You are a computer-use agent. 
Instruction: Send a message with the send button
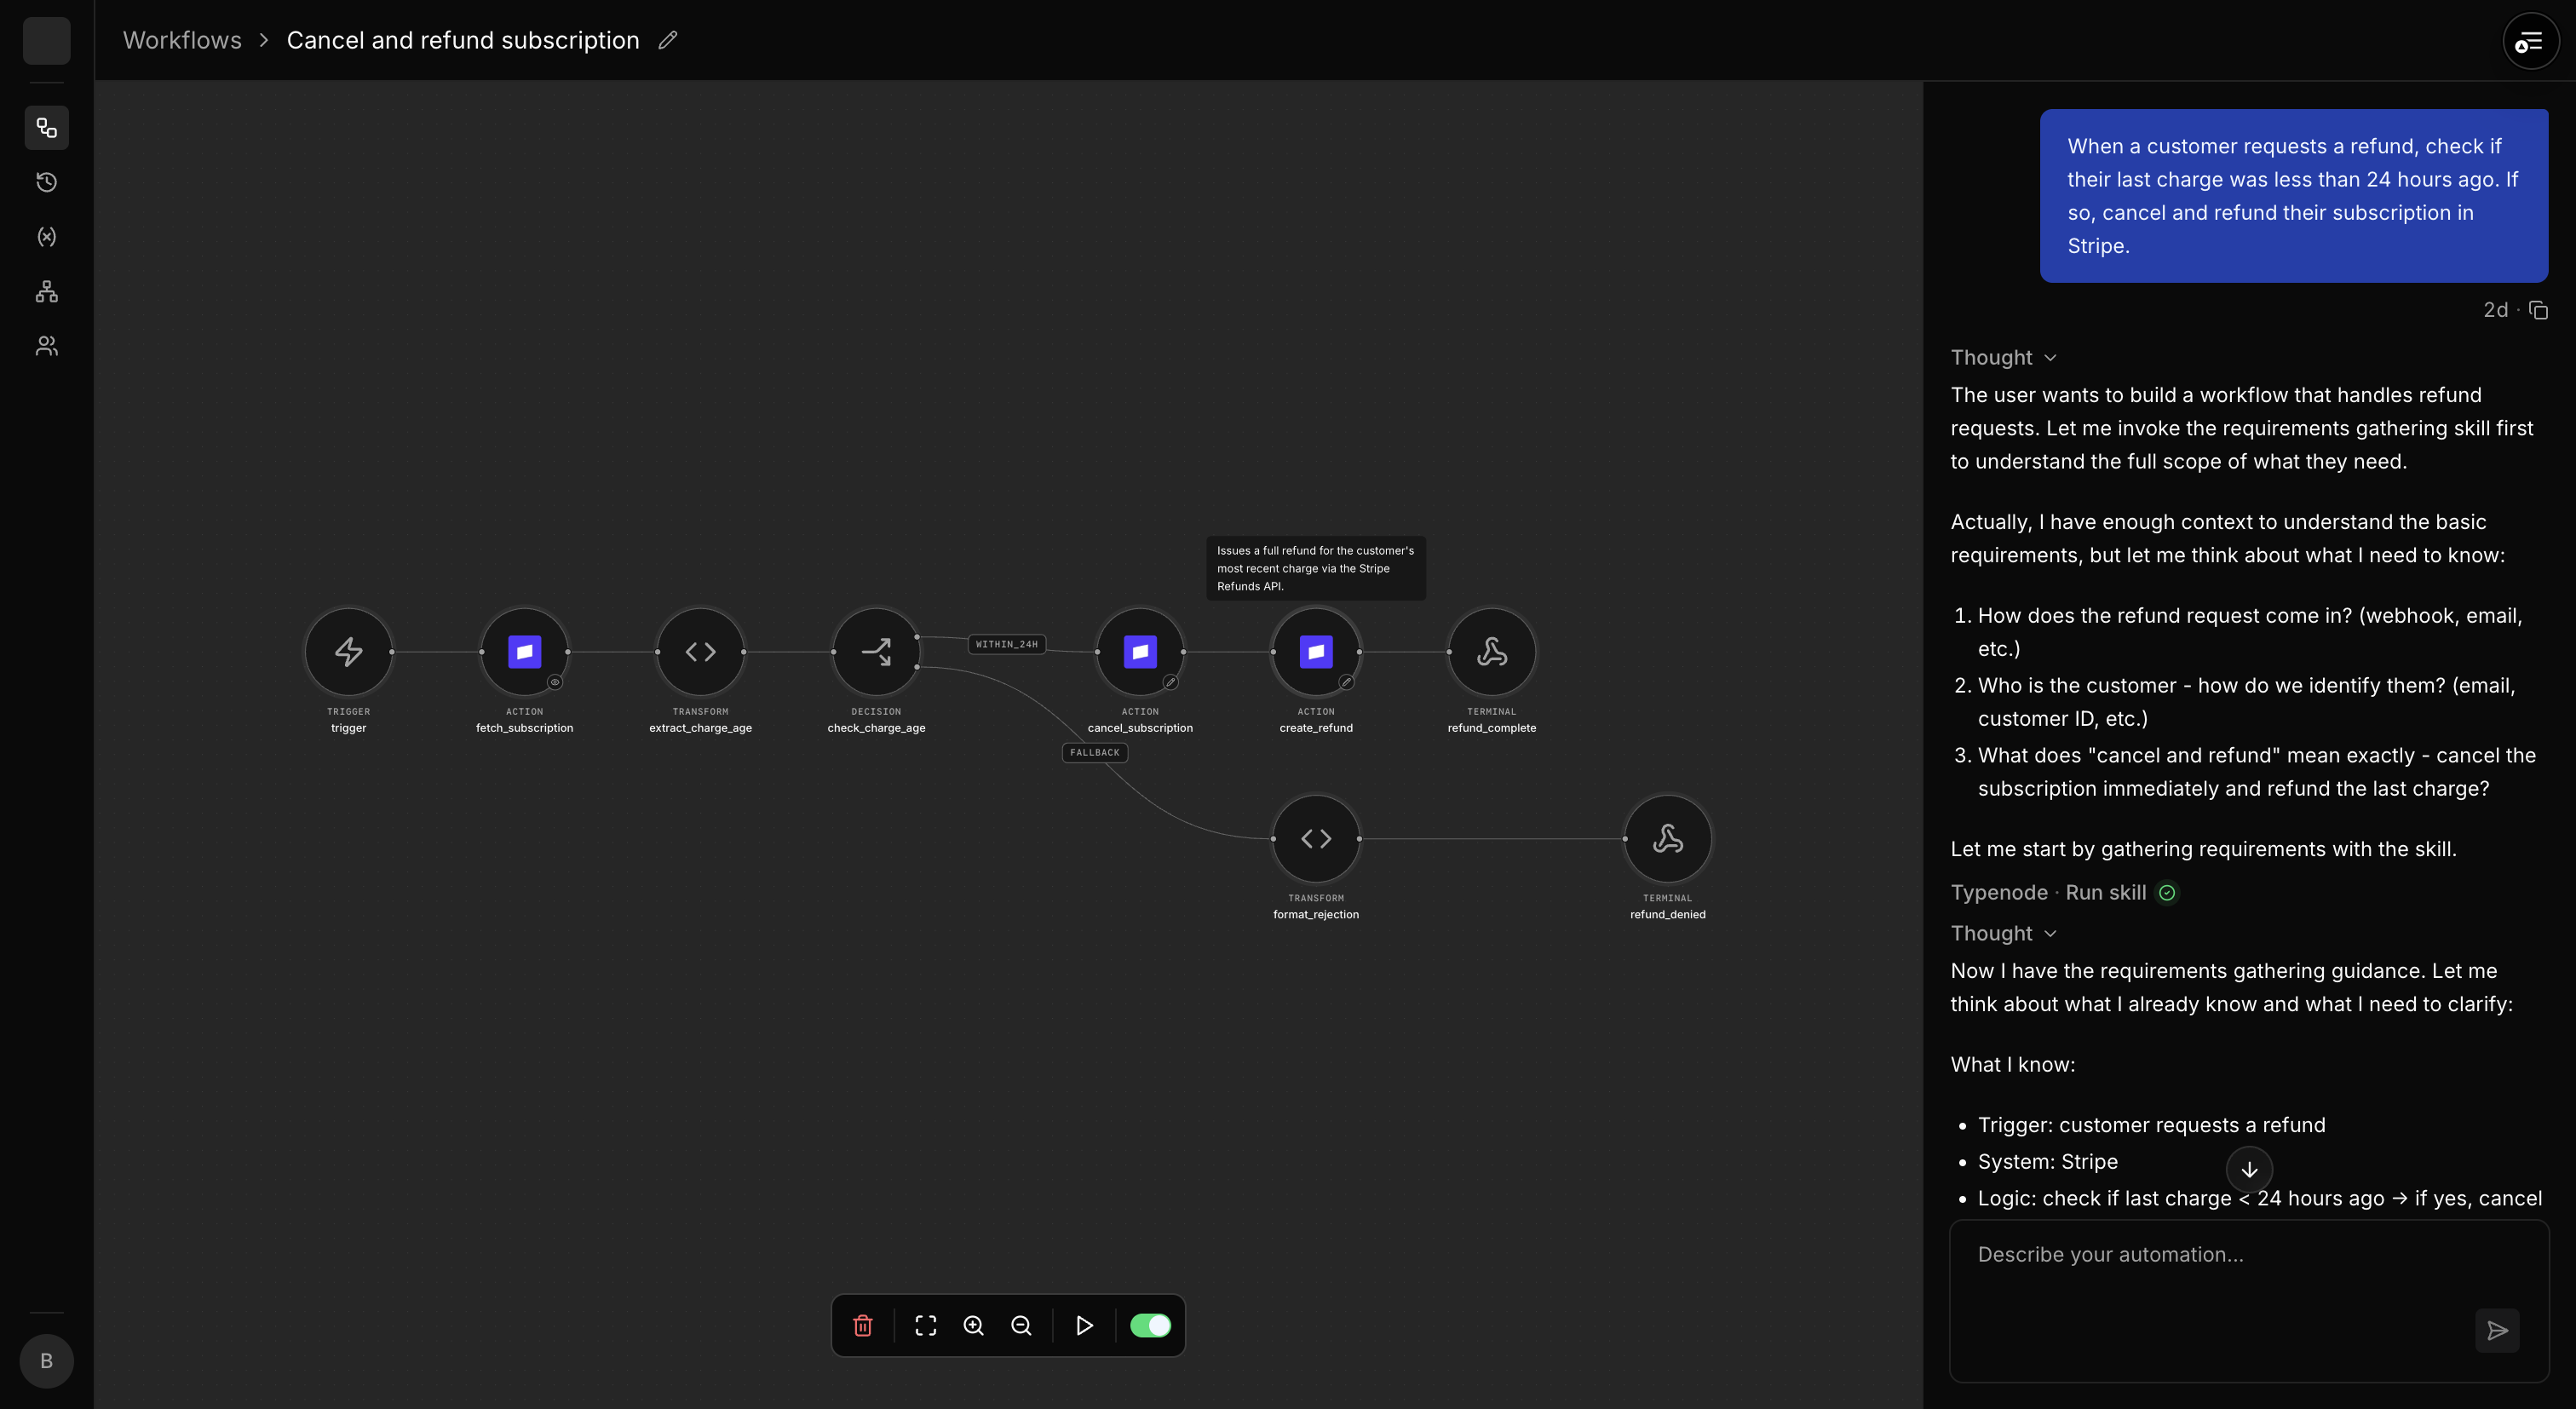tap(2497, 1331)
